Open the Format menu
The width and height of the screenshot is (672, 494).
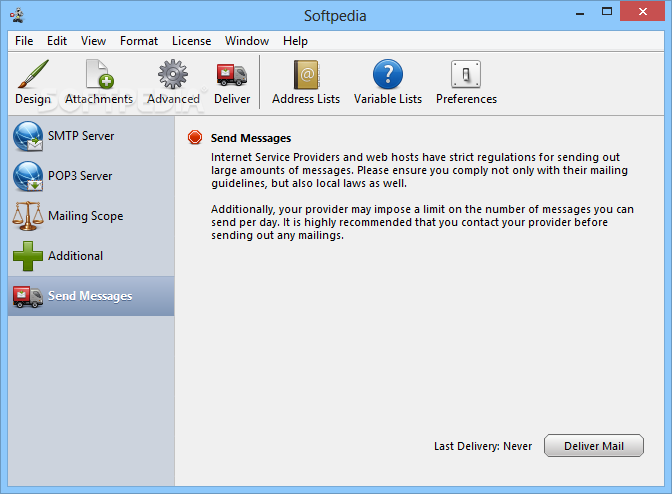(x=139, y=41)
